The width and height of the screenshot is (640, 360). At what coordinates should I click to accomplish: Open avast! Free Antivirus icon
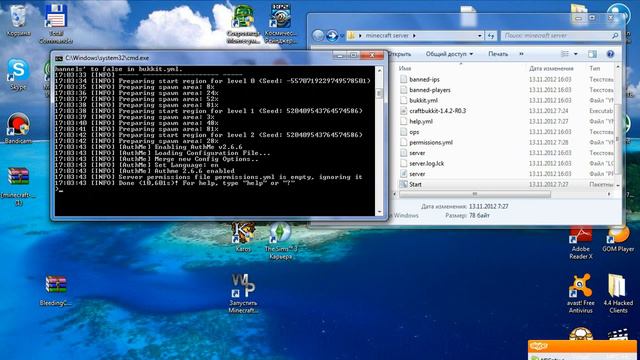coord(580,293)
